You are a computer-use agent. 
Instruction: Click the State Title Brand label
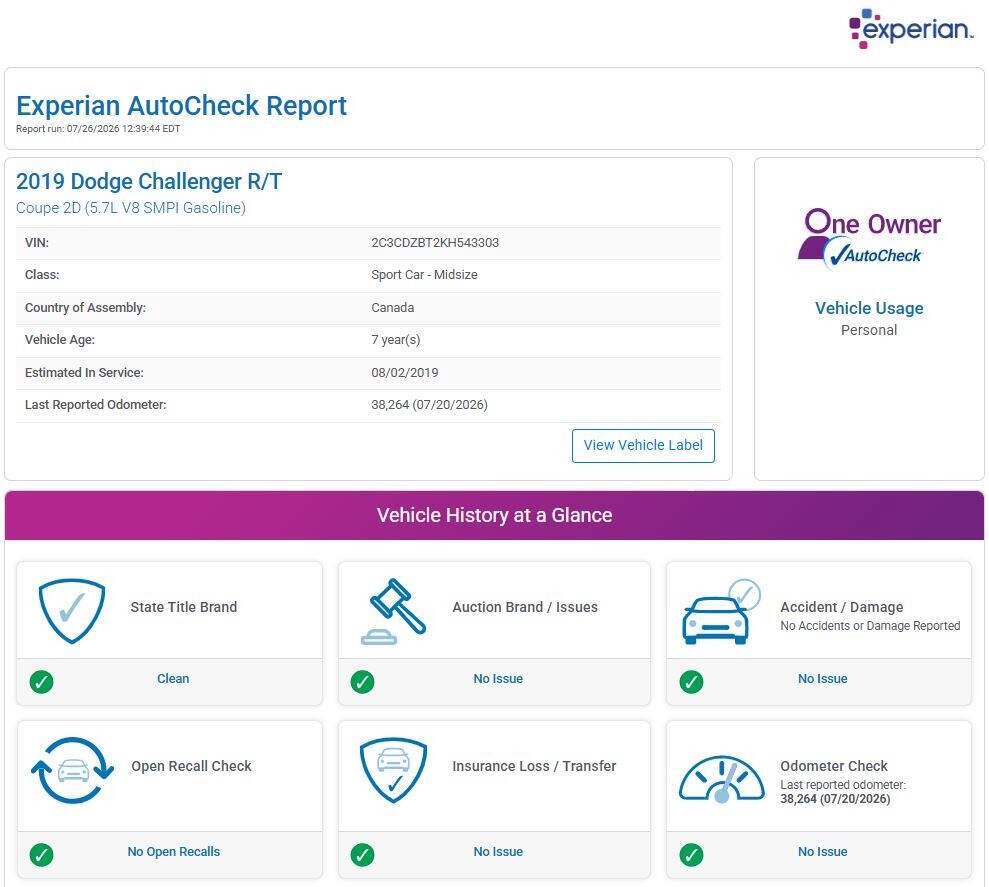[184, 608]
